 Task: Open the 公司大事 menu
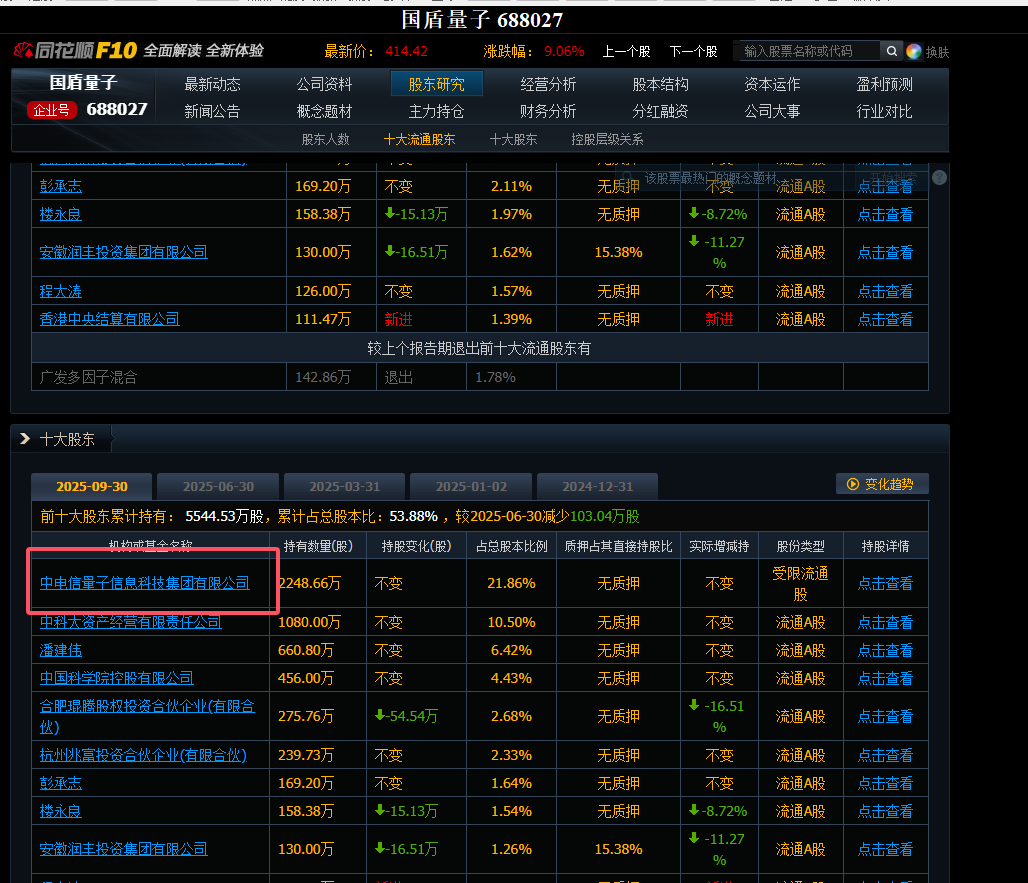(772, 111)
